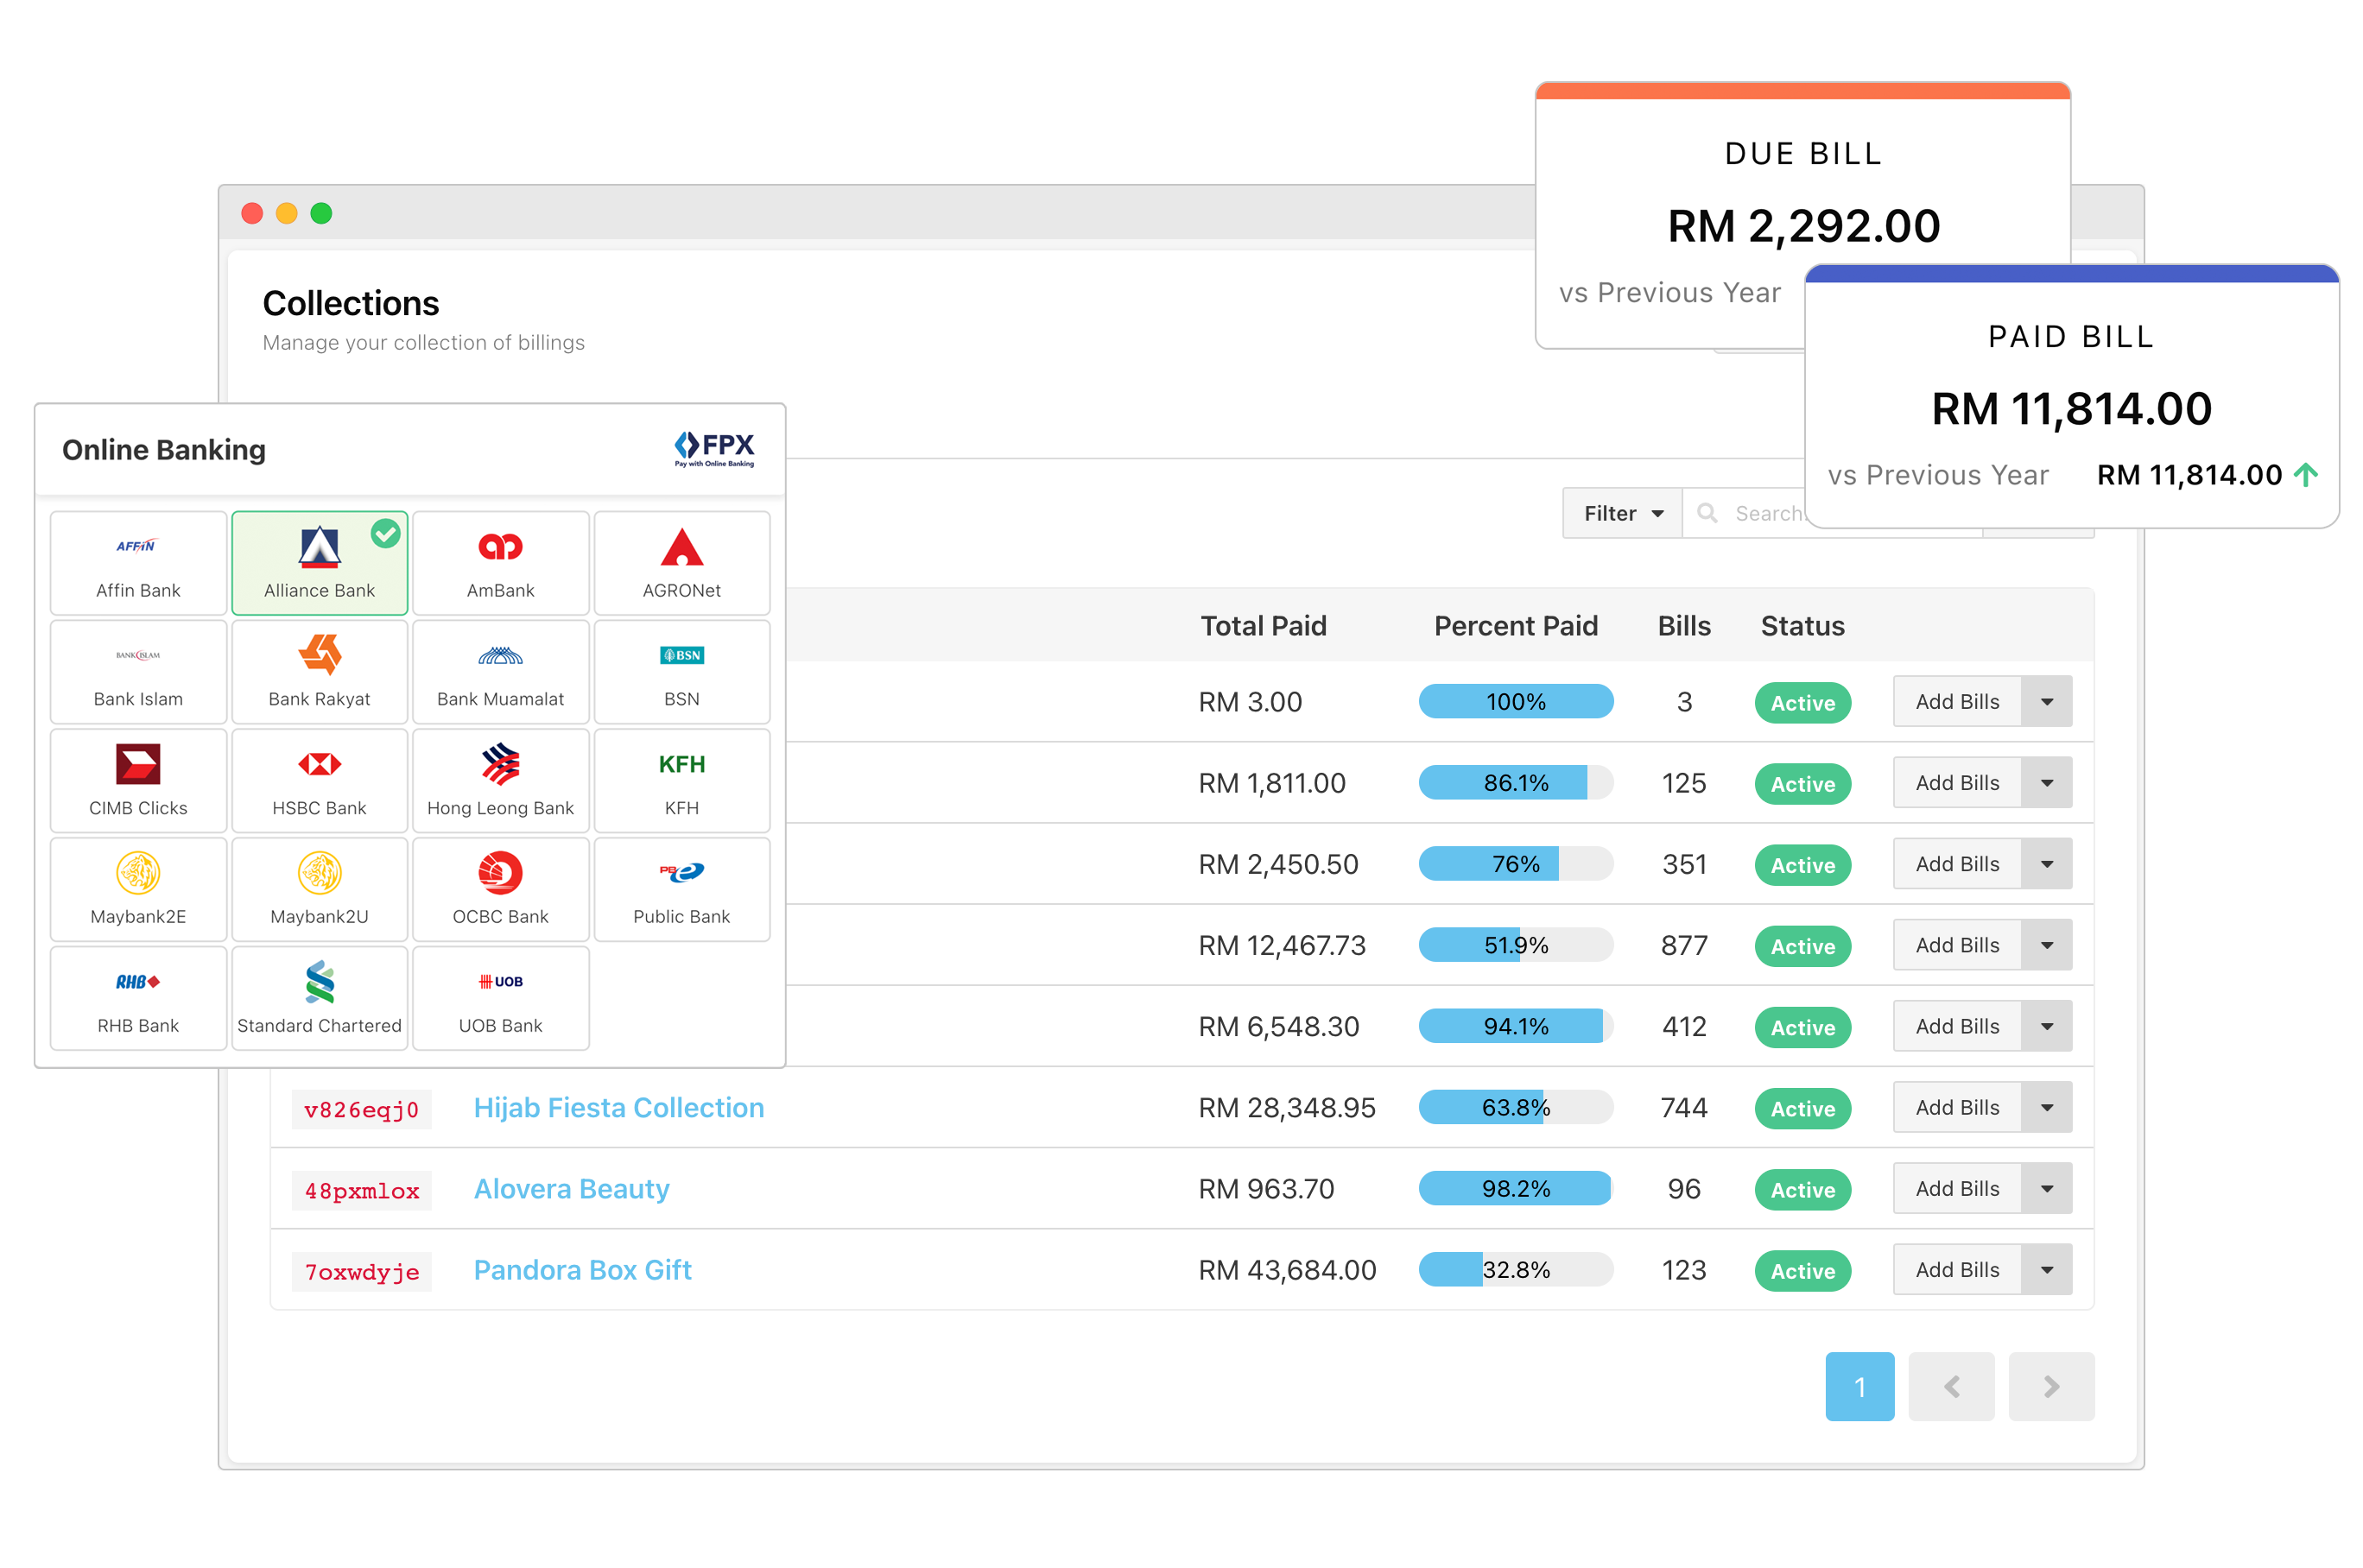Choose the AmBank option
The height and width of the screenshot is (1568, 2363).
(500, 563)
